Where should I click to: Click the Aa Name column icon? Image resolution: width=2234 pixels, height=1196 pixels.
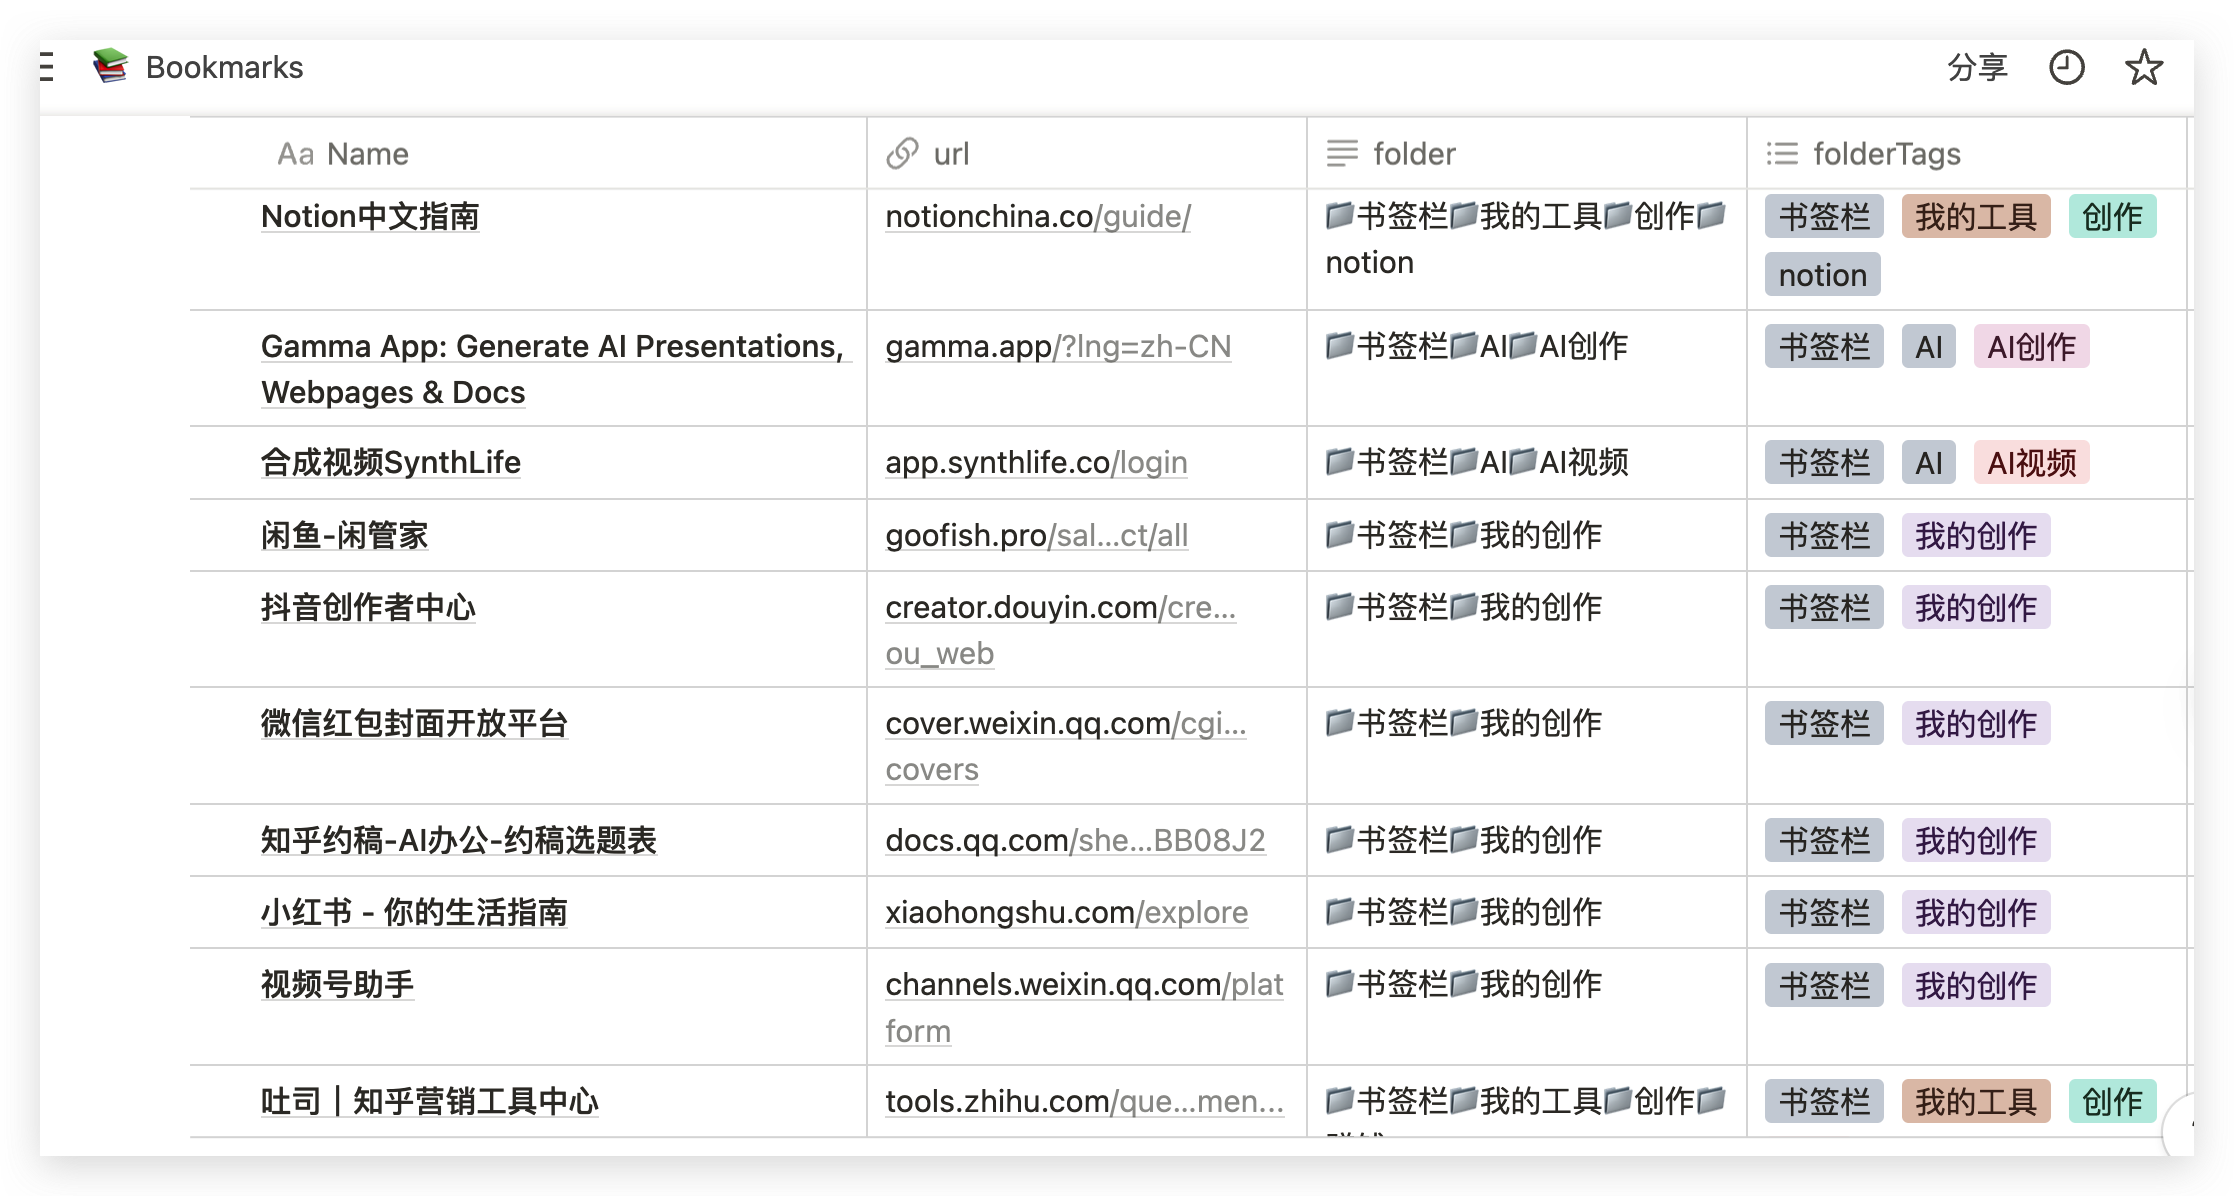[x=295, y=154]
